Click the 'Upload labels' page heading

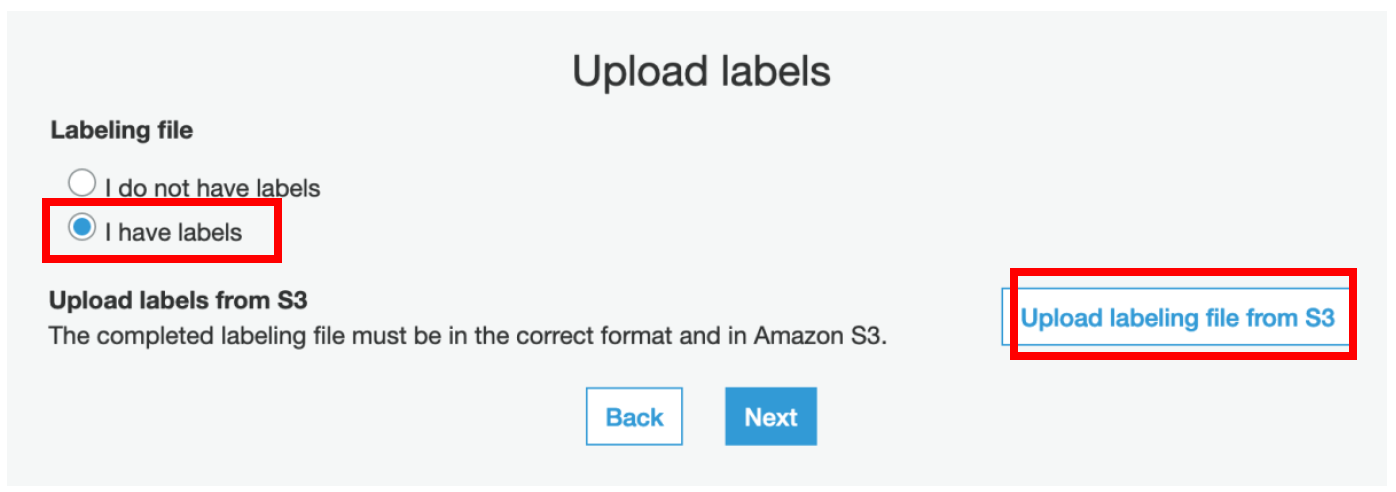click(x=701, y=72)
